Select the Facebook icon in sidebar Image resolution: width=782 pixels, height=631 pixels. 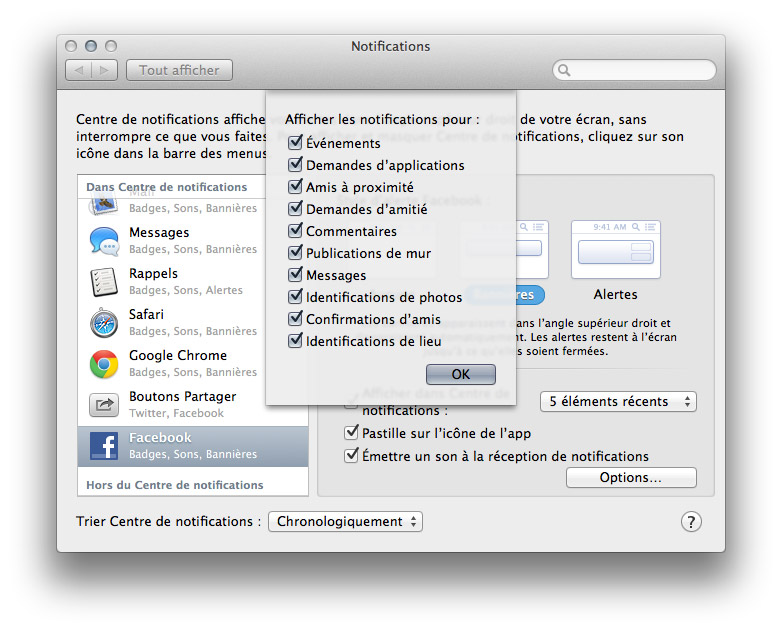pos(104,446)
